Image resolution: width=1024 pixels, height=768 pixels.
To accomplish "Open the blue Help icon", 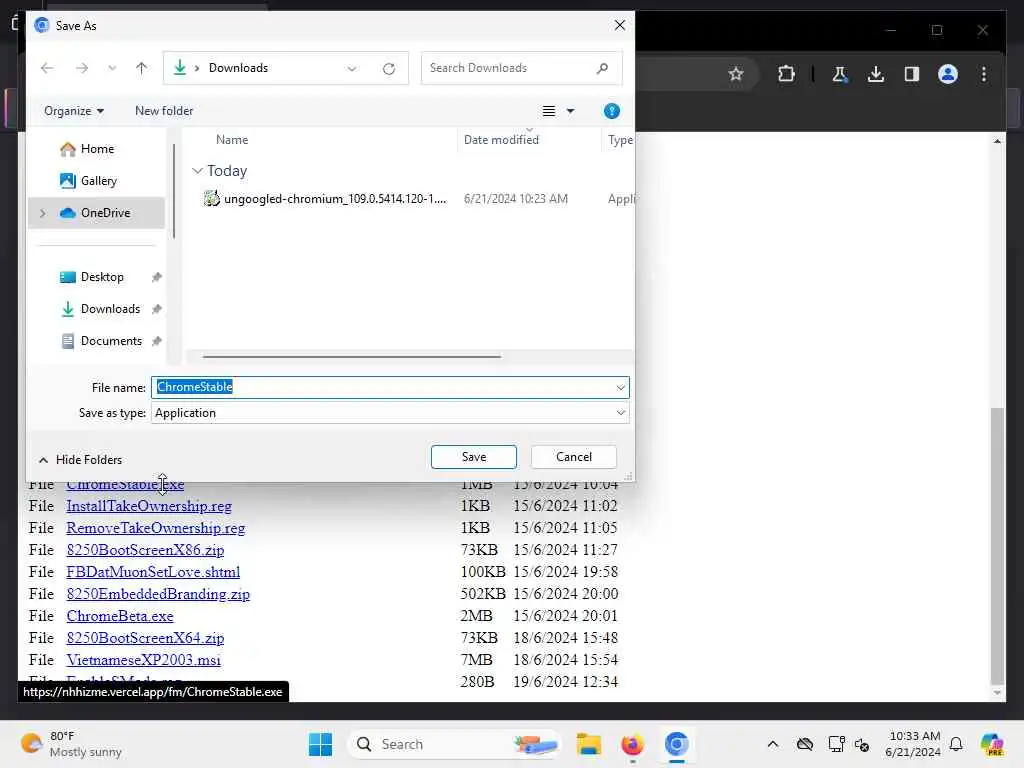I will (611, 111).
